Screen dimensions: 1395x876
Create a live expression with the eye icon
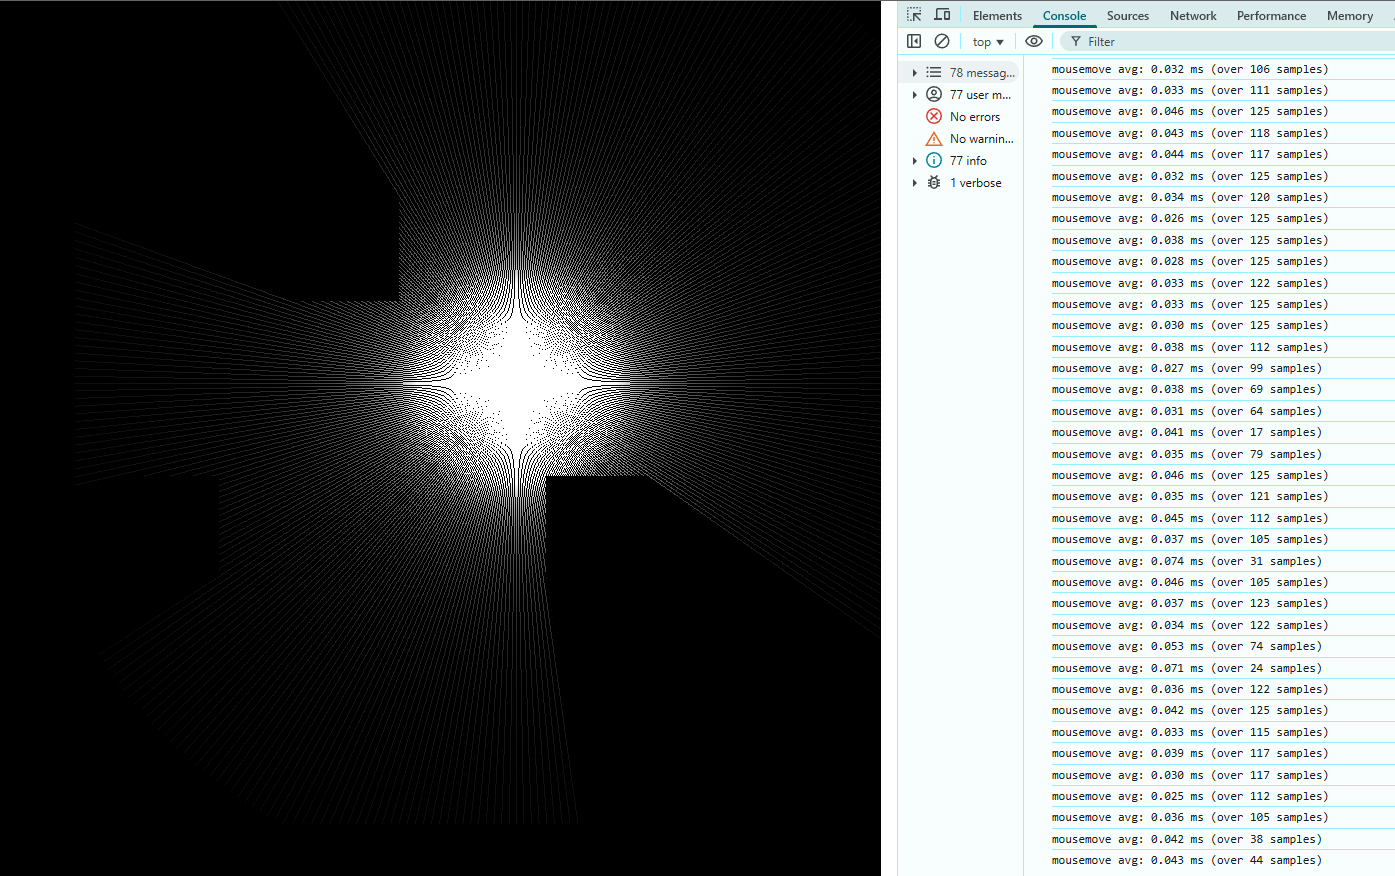1034,41
